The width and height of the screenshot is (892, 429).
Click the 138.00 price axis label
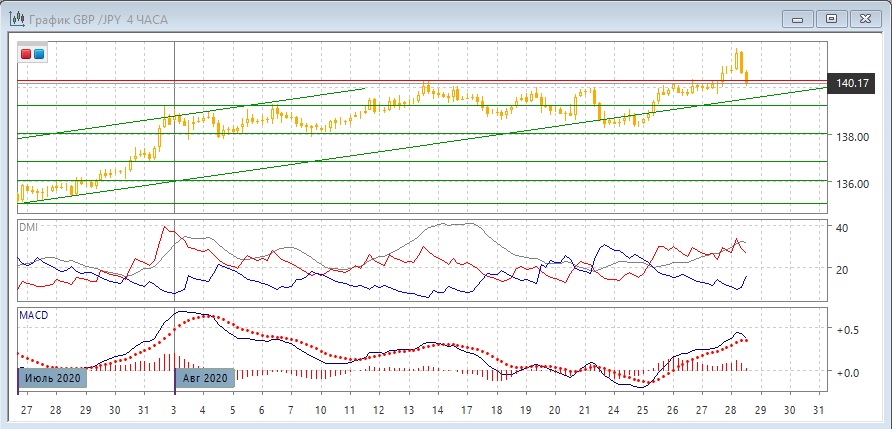851,138
